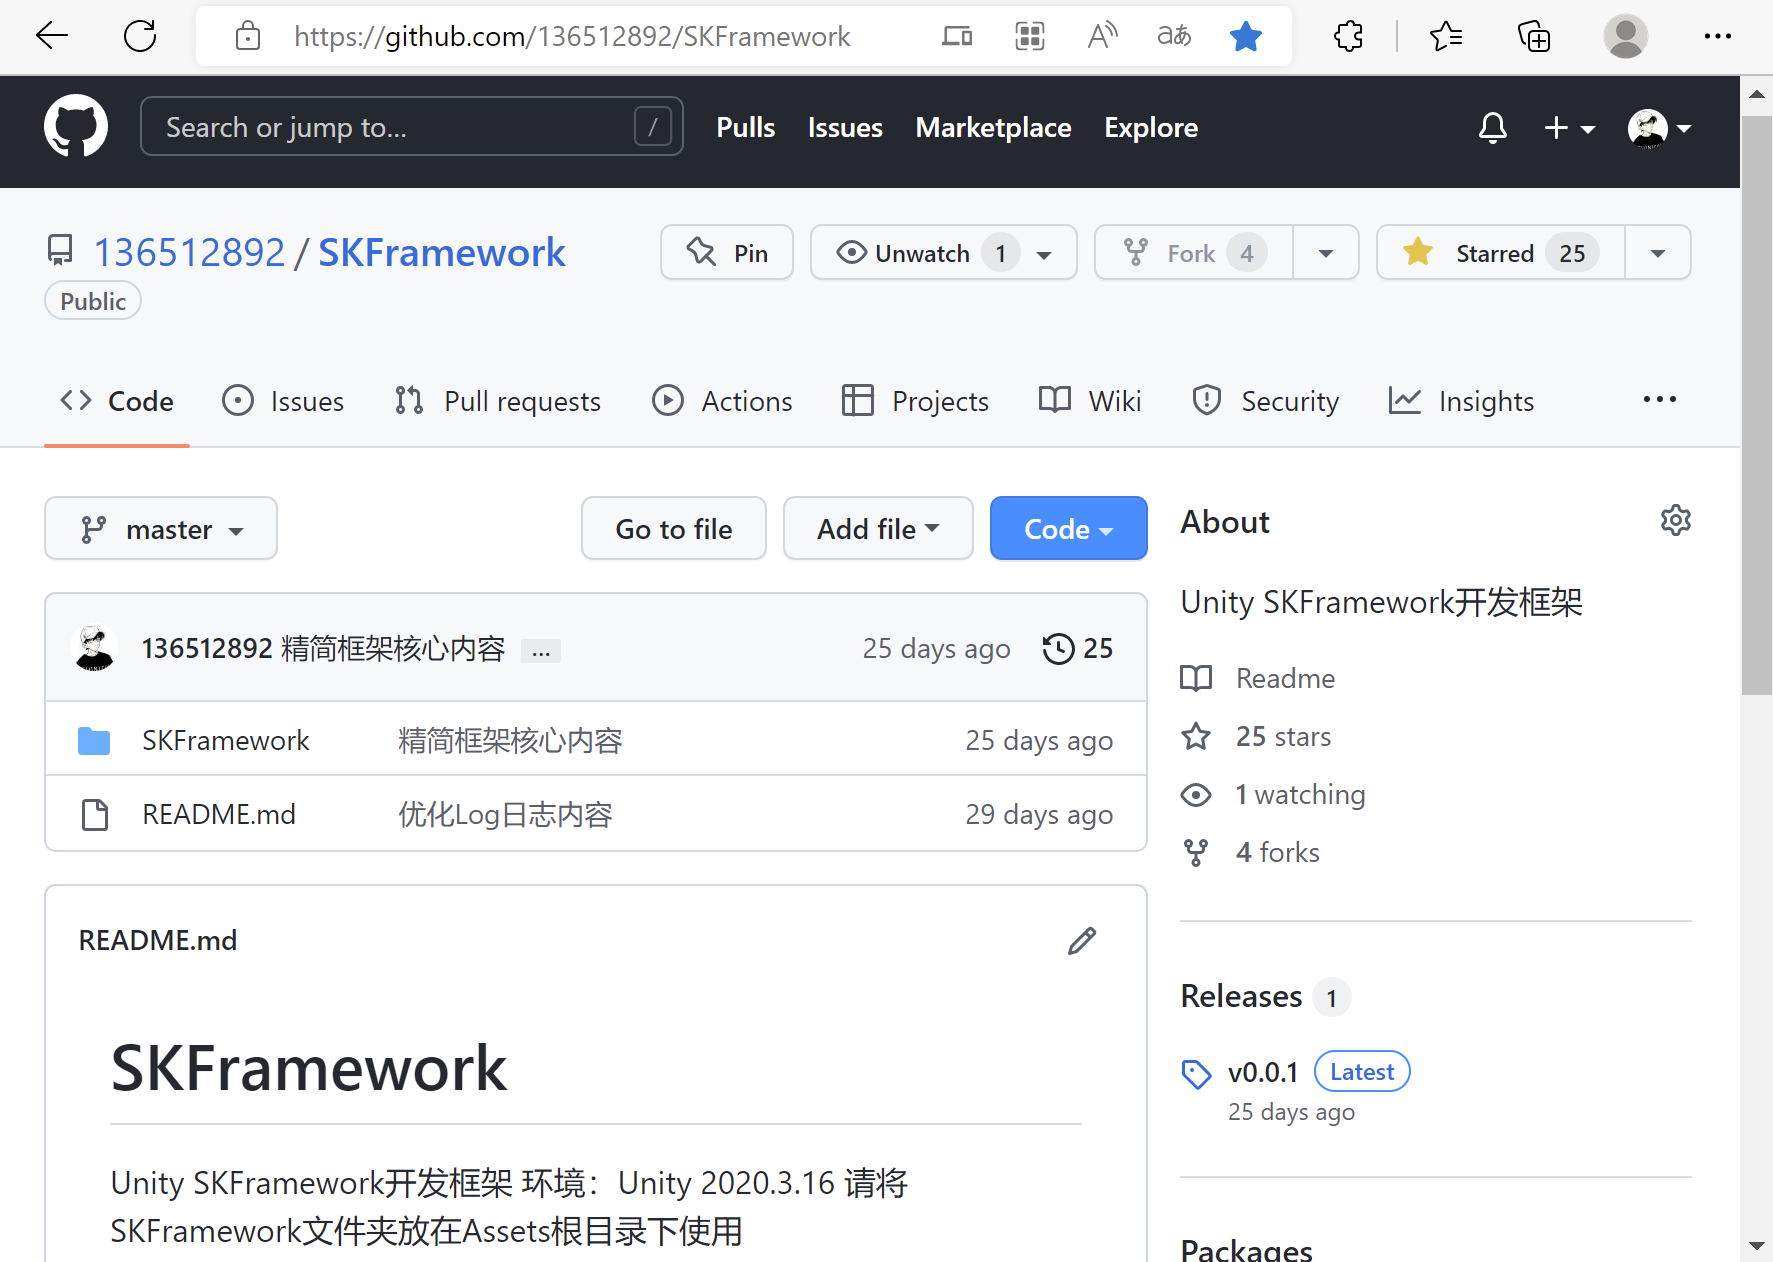Screen dimensions: 1773x1262
Task: View the 25 commits history
Action: (1078, 649)
